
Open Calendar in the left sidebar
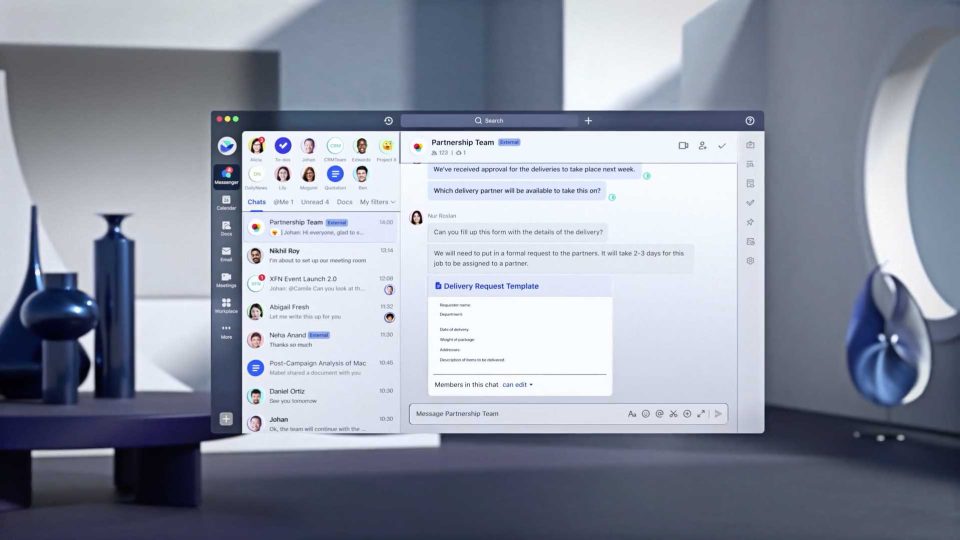pos(227,201)
